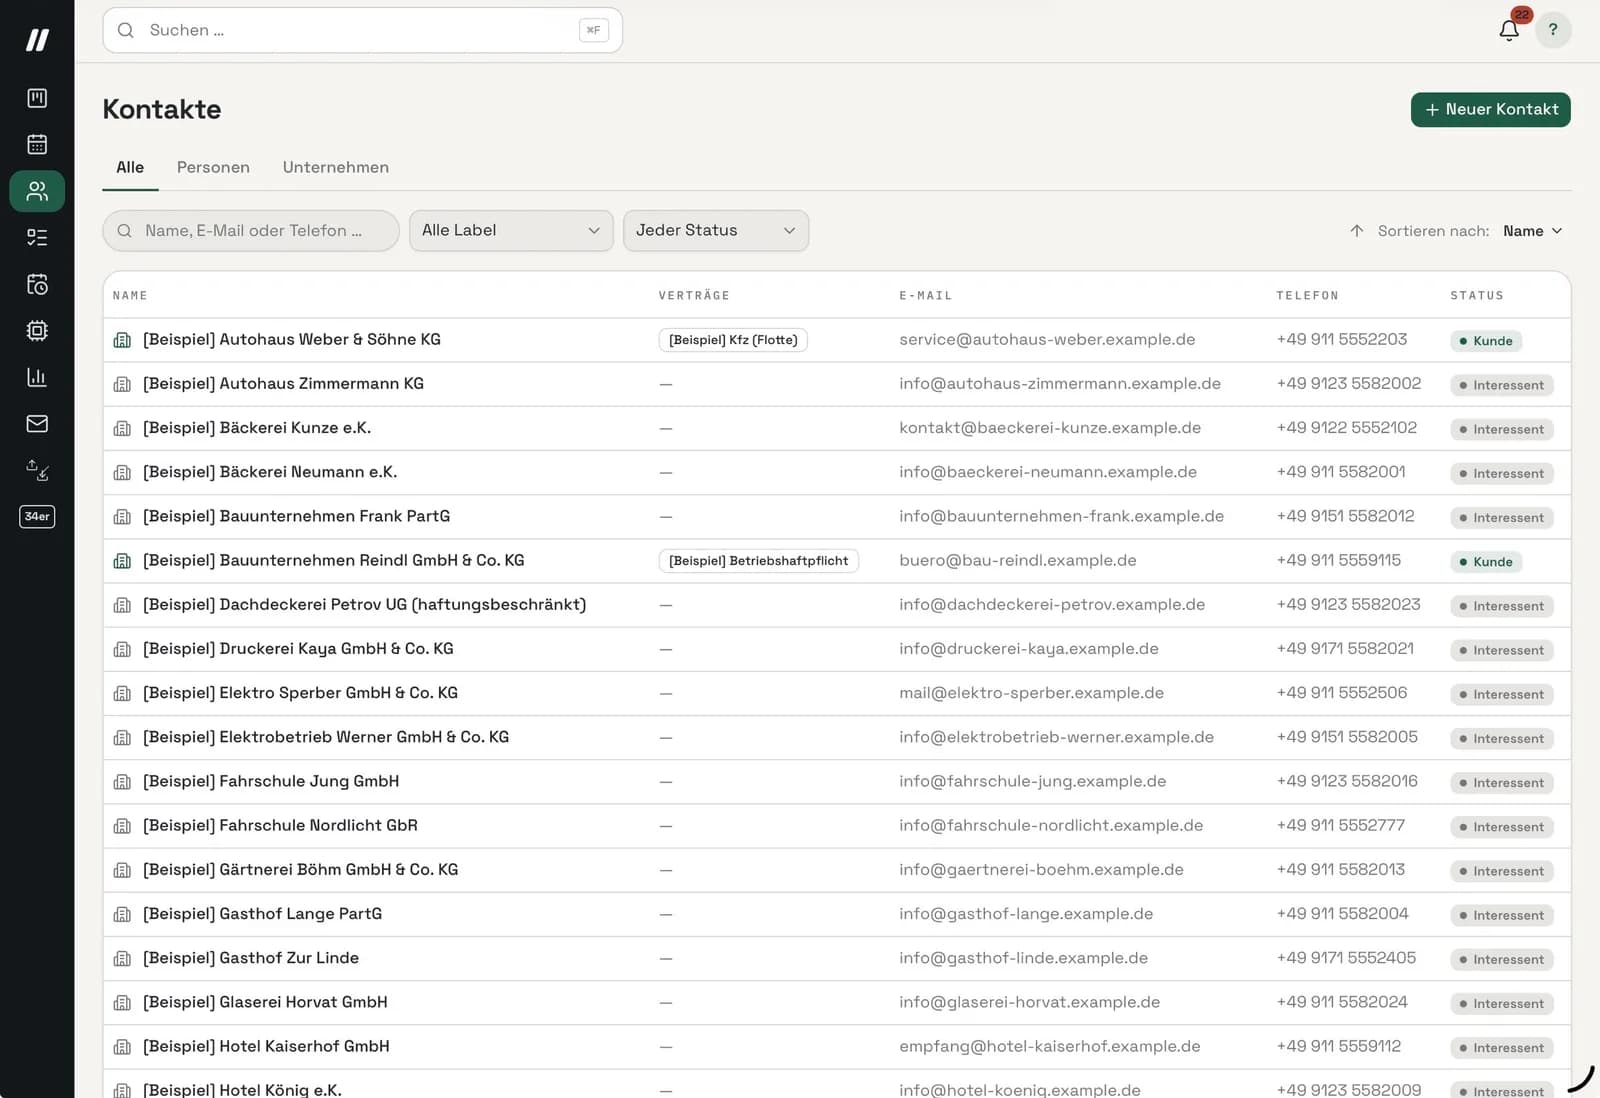Image resolution: width=1600 pixels, height=1098 pixels.
Task: Click email buero@bau-reindl.example.de
Action: [x=1018, y=561]
